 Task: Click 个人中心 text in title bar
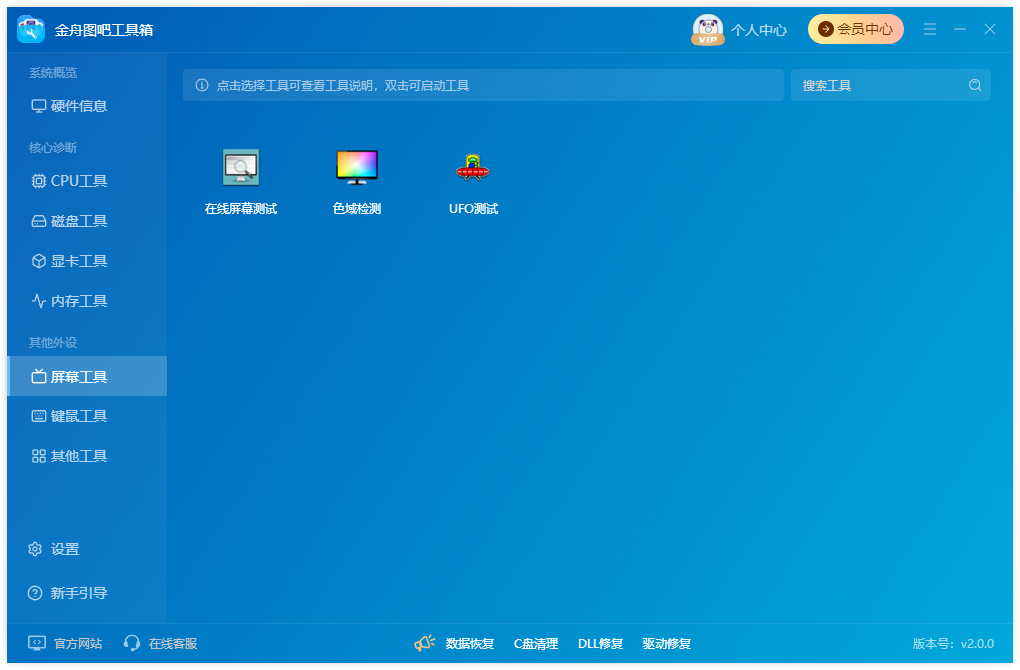tap(758, 30)
